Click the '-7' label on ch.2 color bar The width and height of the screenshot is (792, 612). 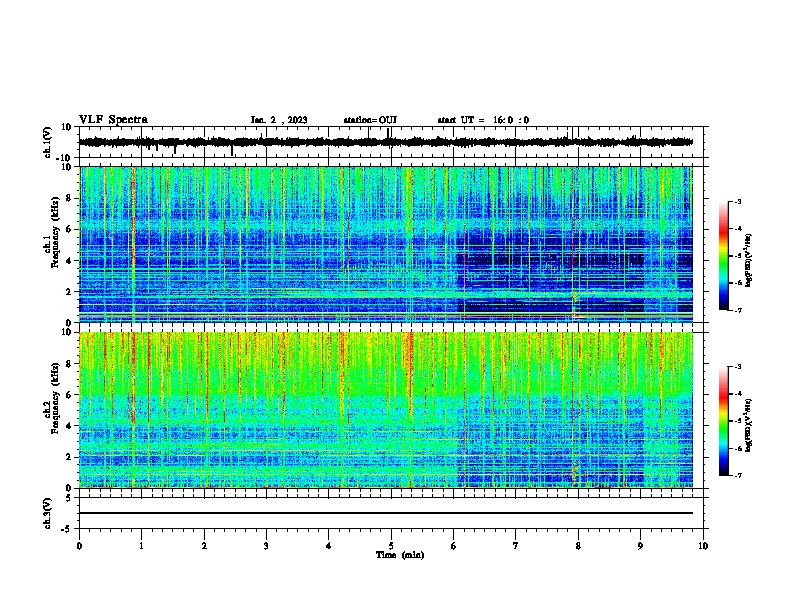(x=738, y=476)
